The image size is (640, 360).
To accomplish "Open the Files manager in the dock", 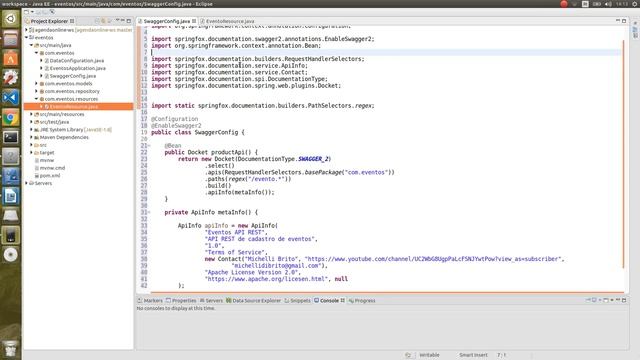I will click(11, 39).
